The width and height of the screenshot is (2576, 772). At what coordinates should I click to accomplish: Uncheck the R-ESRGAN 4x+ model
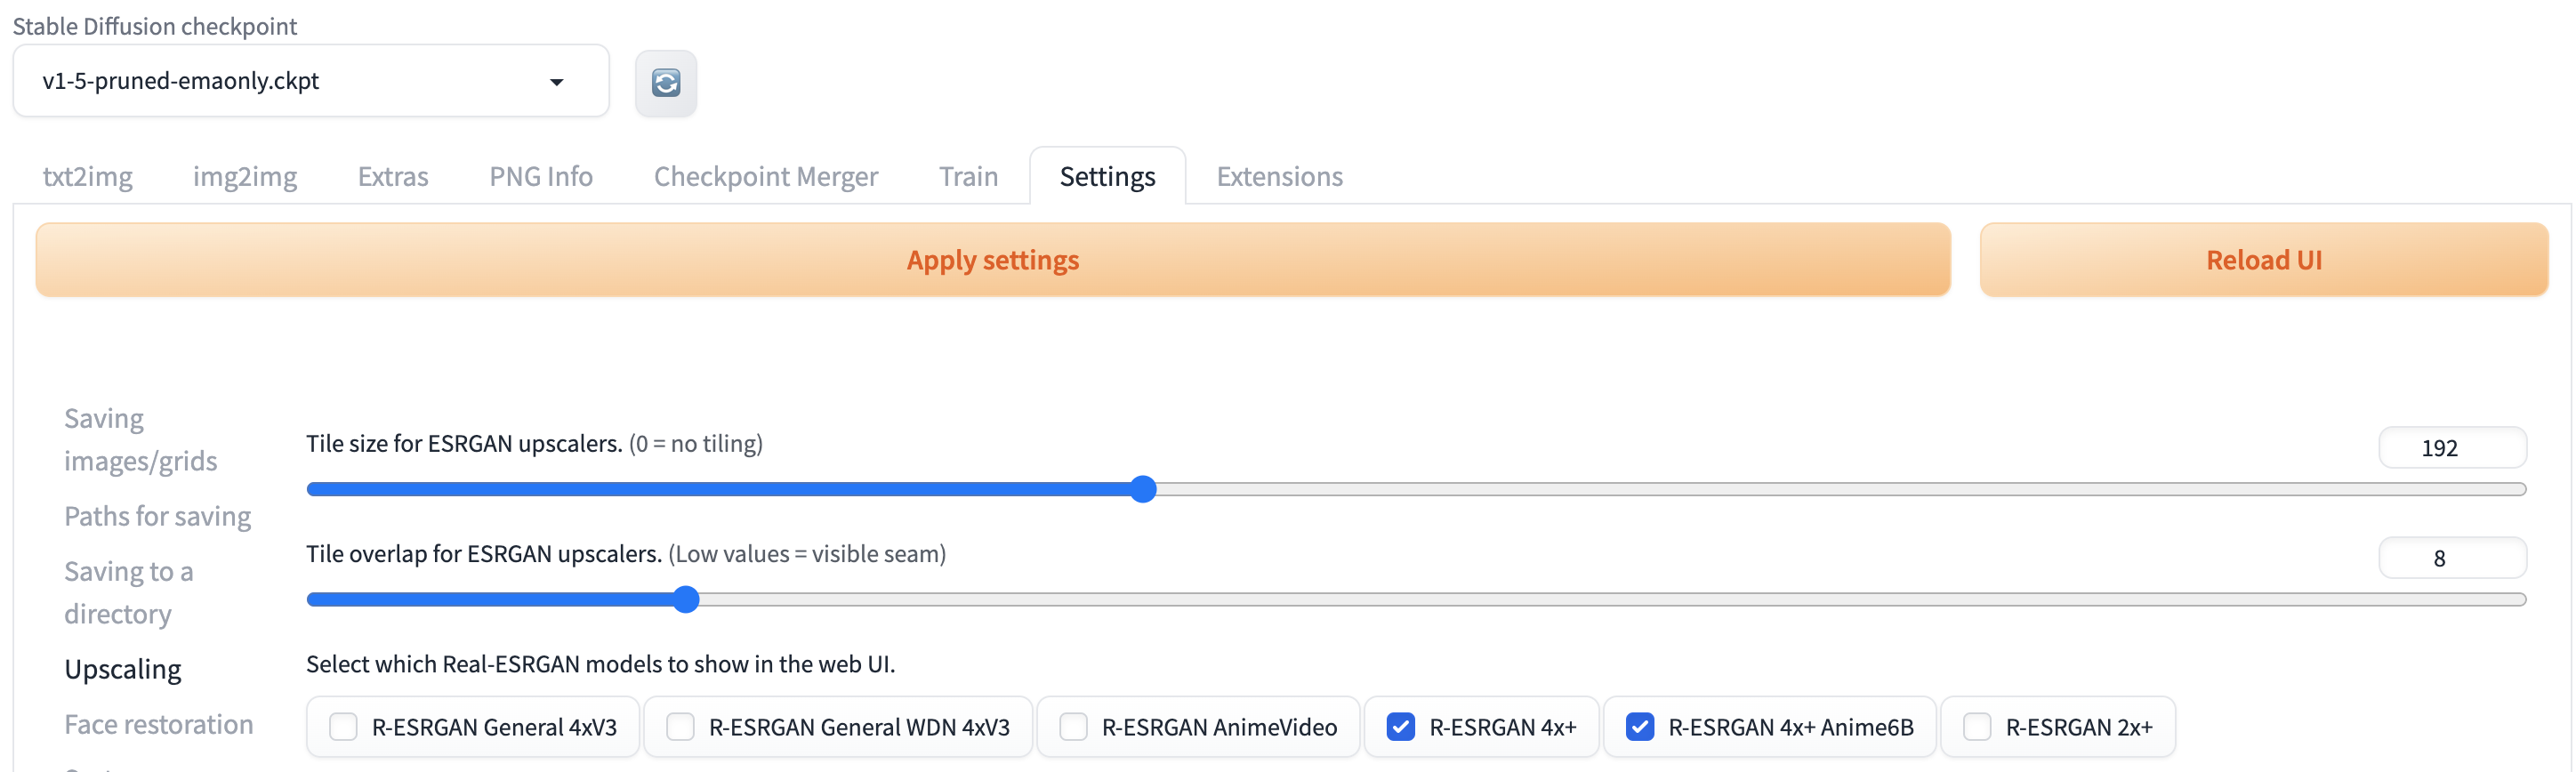pyautogui.click(x=1401, y=727)
